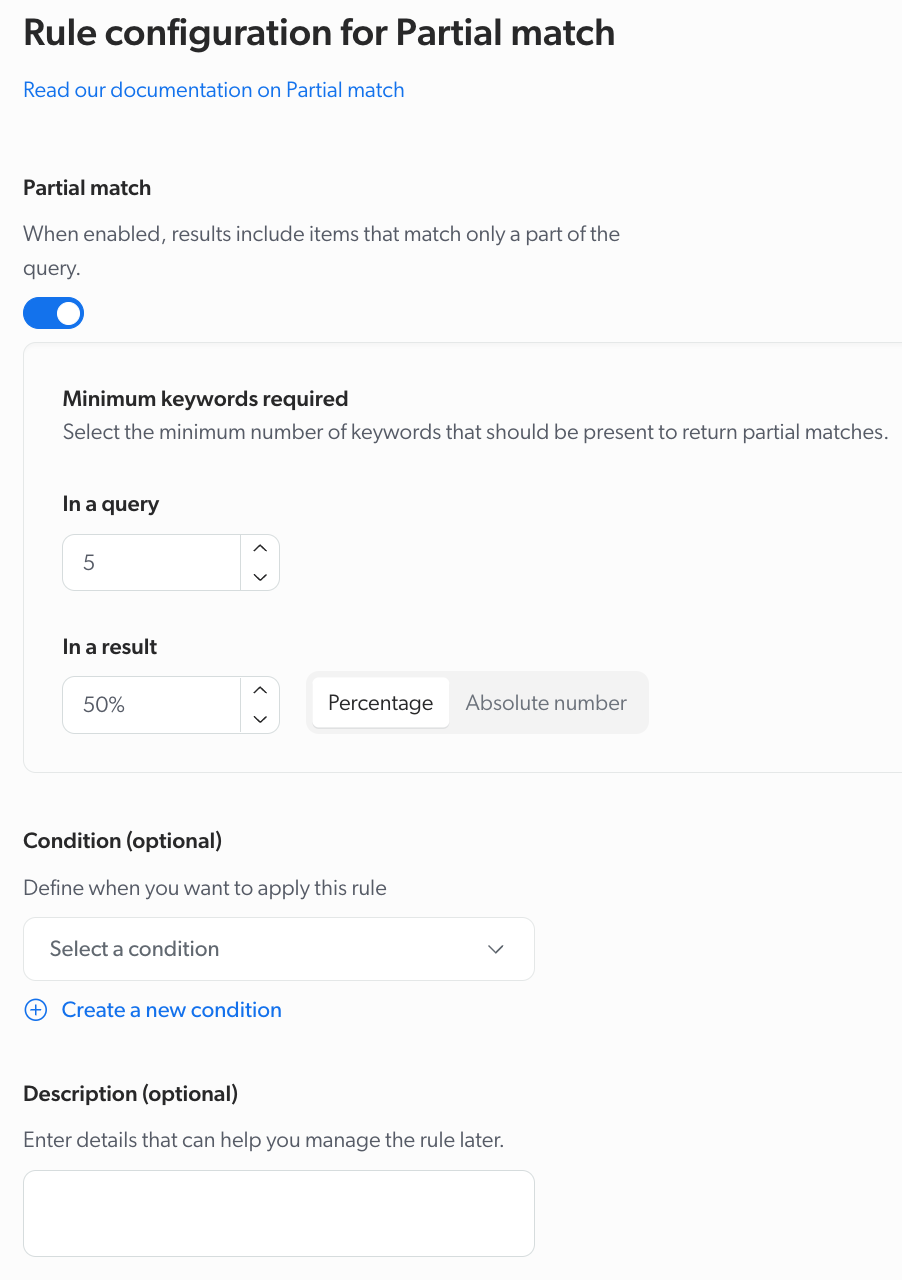The height and width of the screenshot is (1280, 902).
Task: Focus the Description text area
Action: pyautogui.click(x=279, y=1214)
